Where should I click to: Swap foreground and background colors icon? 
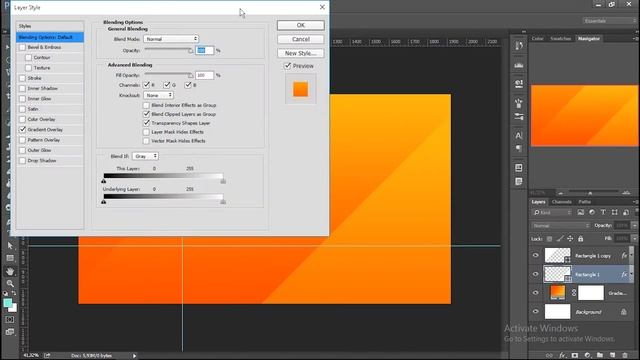pos(14,293)
